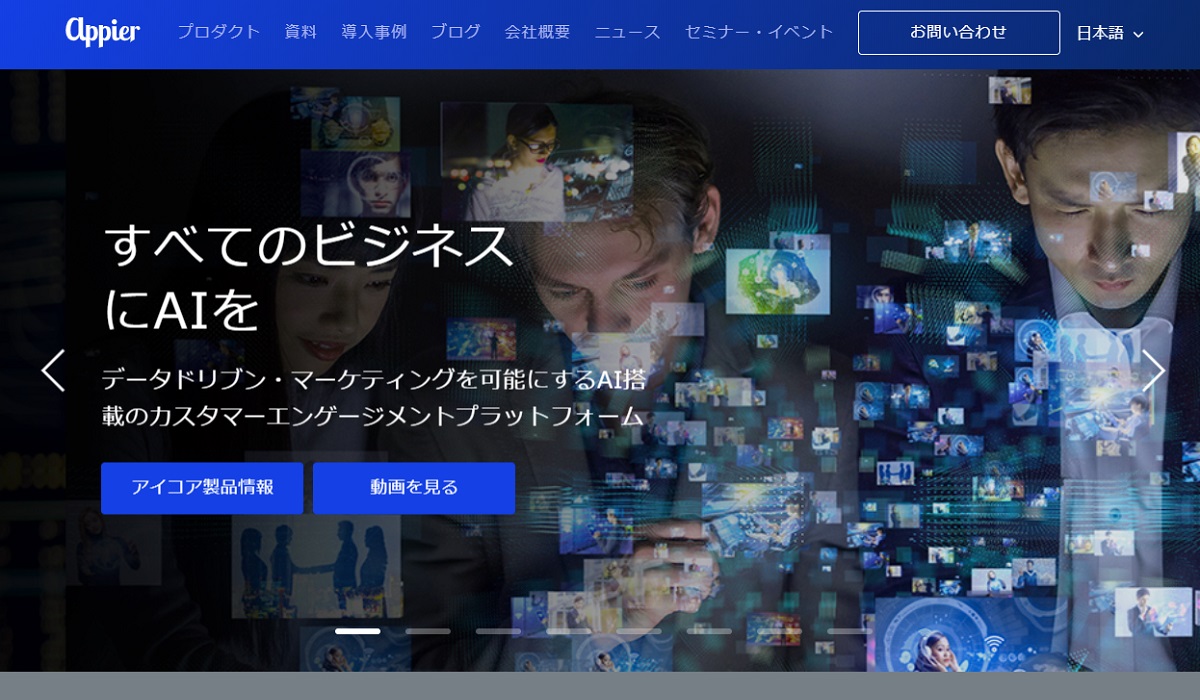Screen dimensions: 1200x700
Task: Select the fourth carousel indicator
Action: [569, 631]
